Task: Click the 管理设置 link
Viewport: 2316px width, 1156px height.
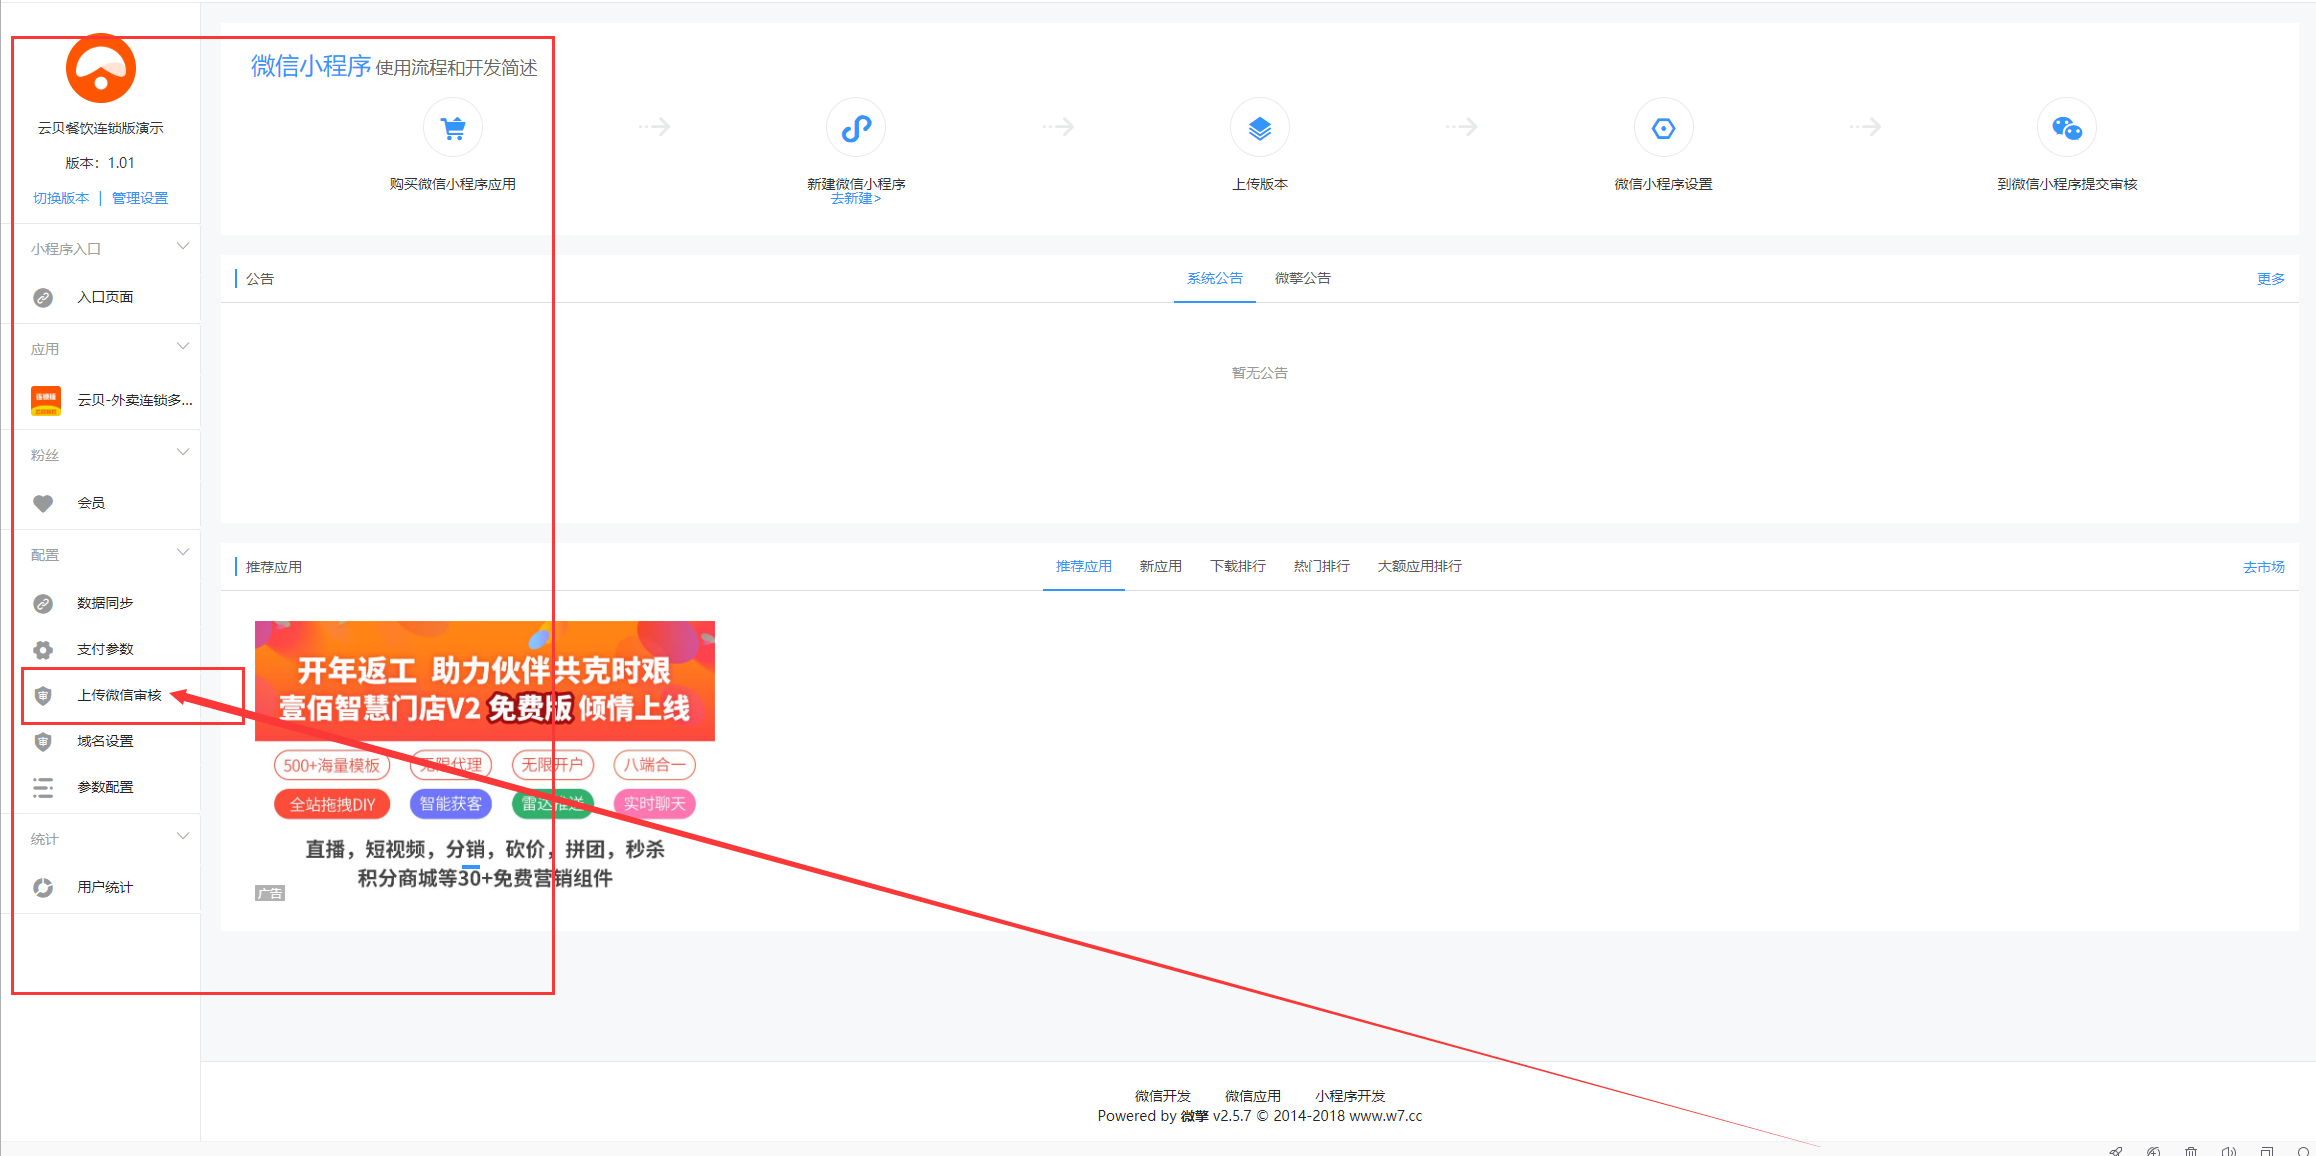Action: click(140, 198)
